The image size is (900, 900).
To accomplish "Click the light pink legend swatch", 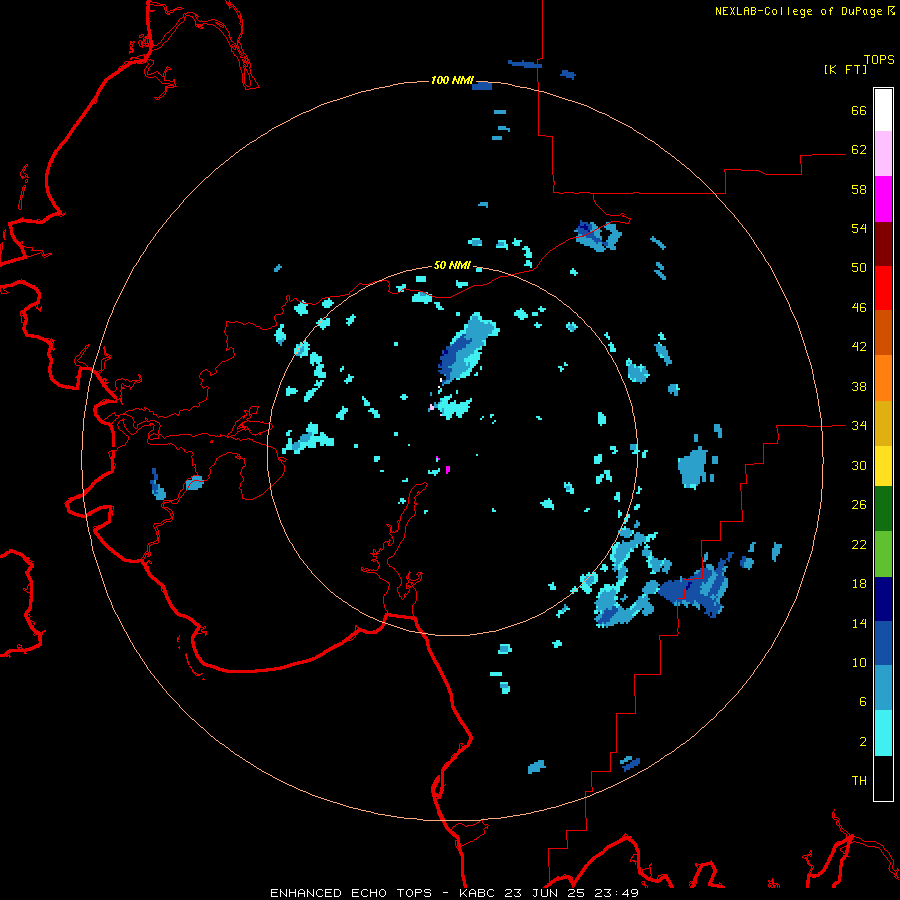I will (x=883, y=154).
